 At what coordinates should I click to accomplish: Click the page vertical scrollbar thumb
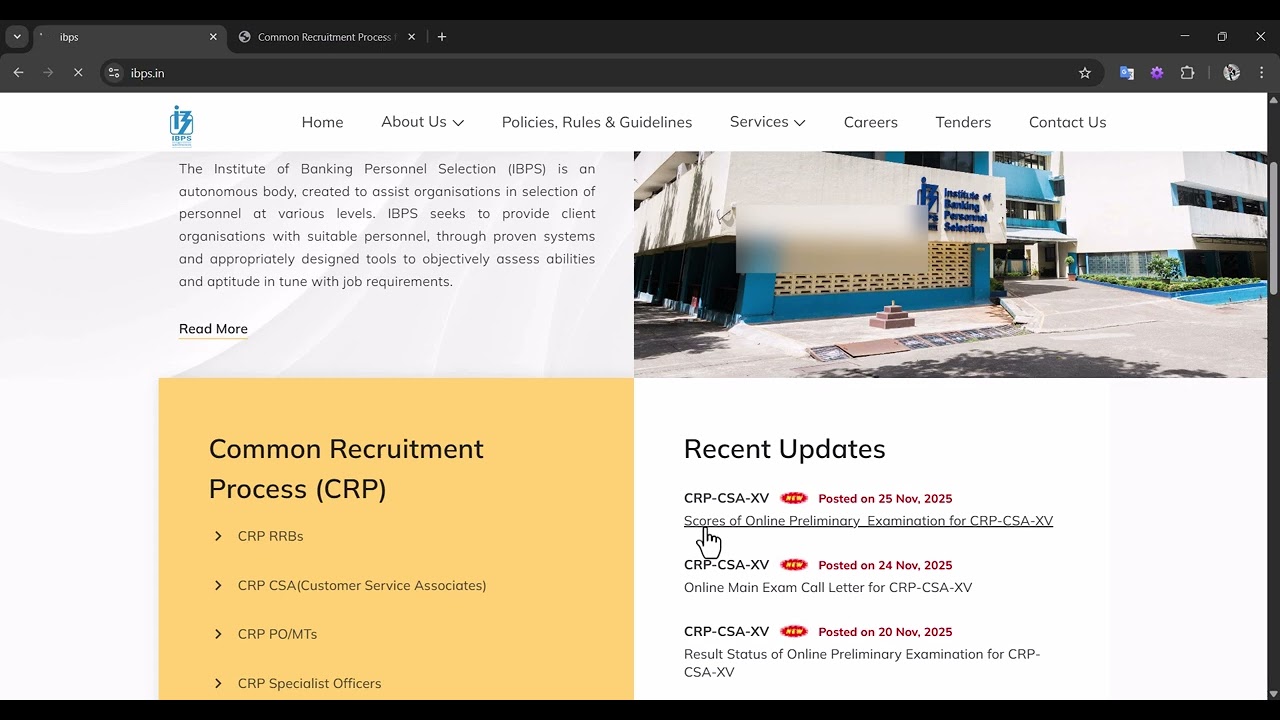coord(1273,228)
